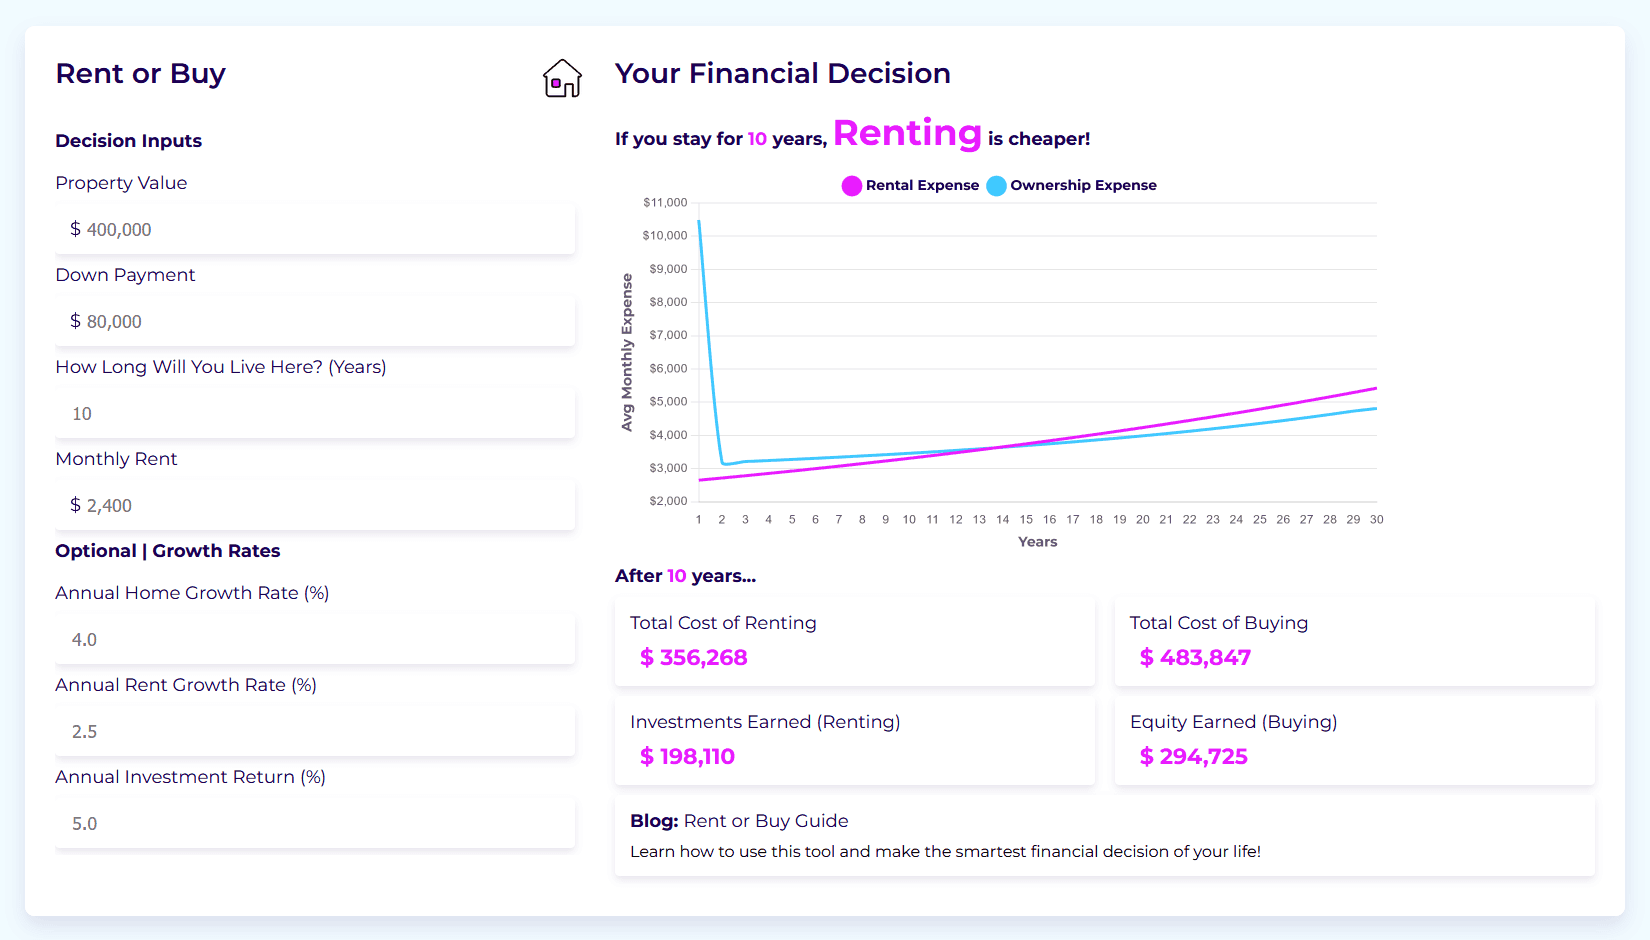Click the $2,000 y-axis label
Screen dimensions: 1650x940
click(x=668, y=501)
